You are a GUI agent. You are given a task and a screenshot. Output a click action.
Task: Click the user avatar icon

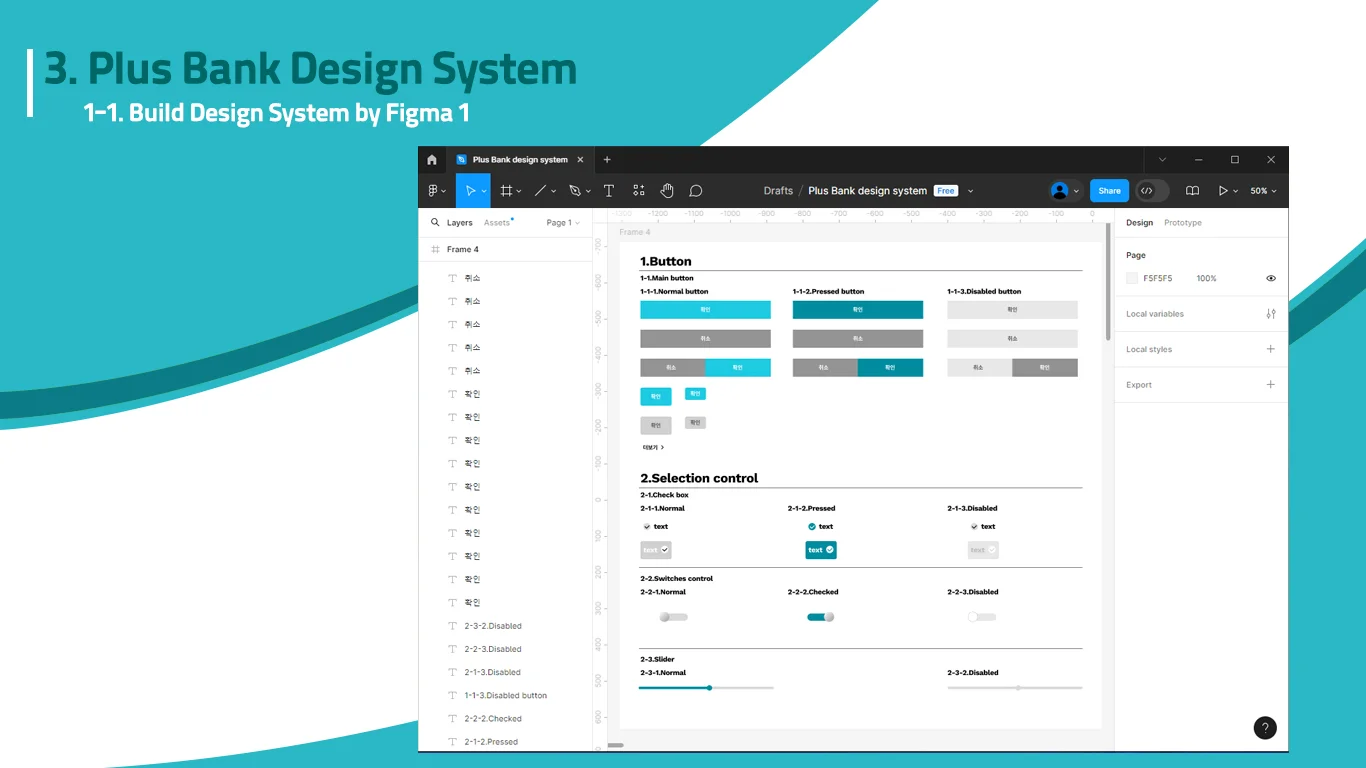1059,191
